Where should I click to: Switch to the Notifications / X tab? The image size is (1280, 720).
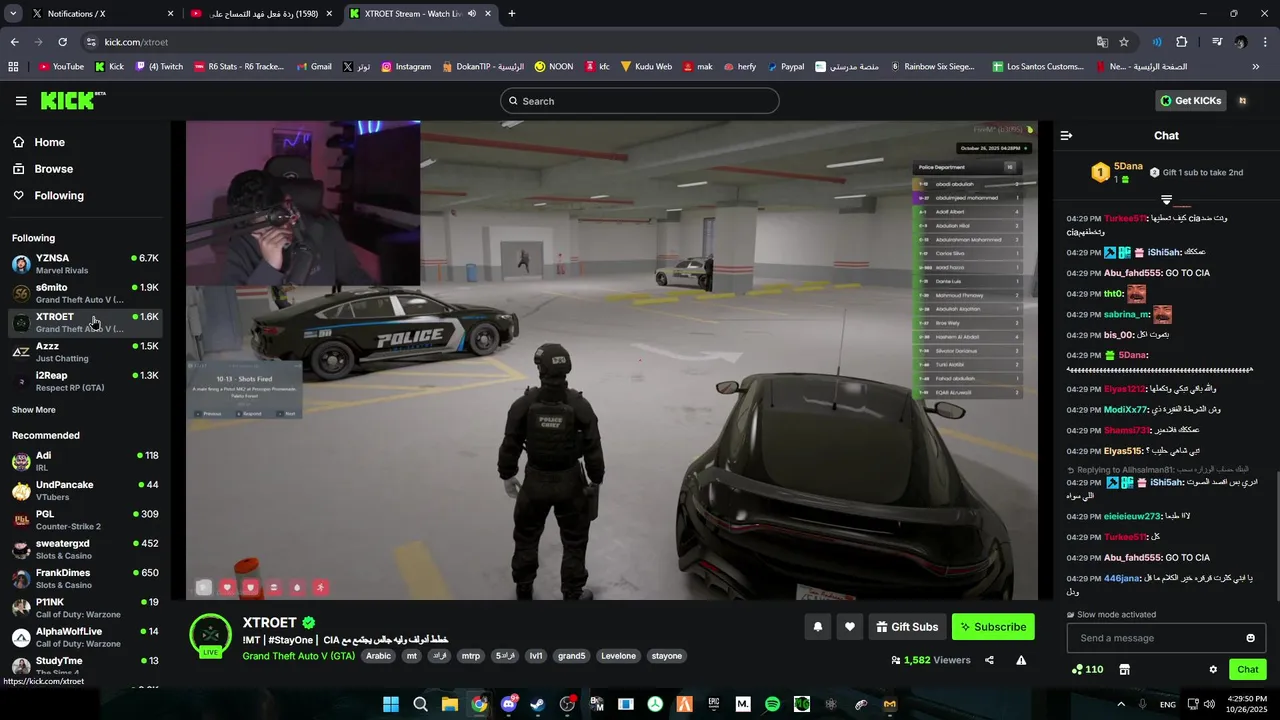(x=103, y=14)
